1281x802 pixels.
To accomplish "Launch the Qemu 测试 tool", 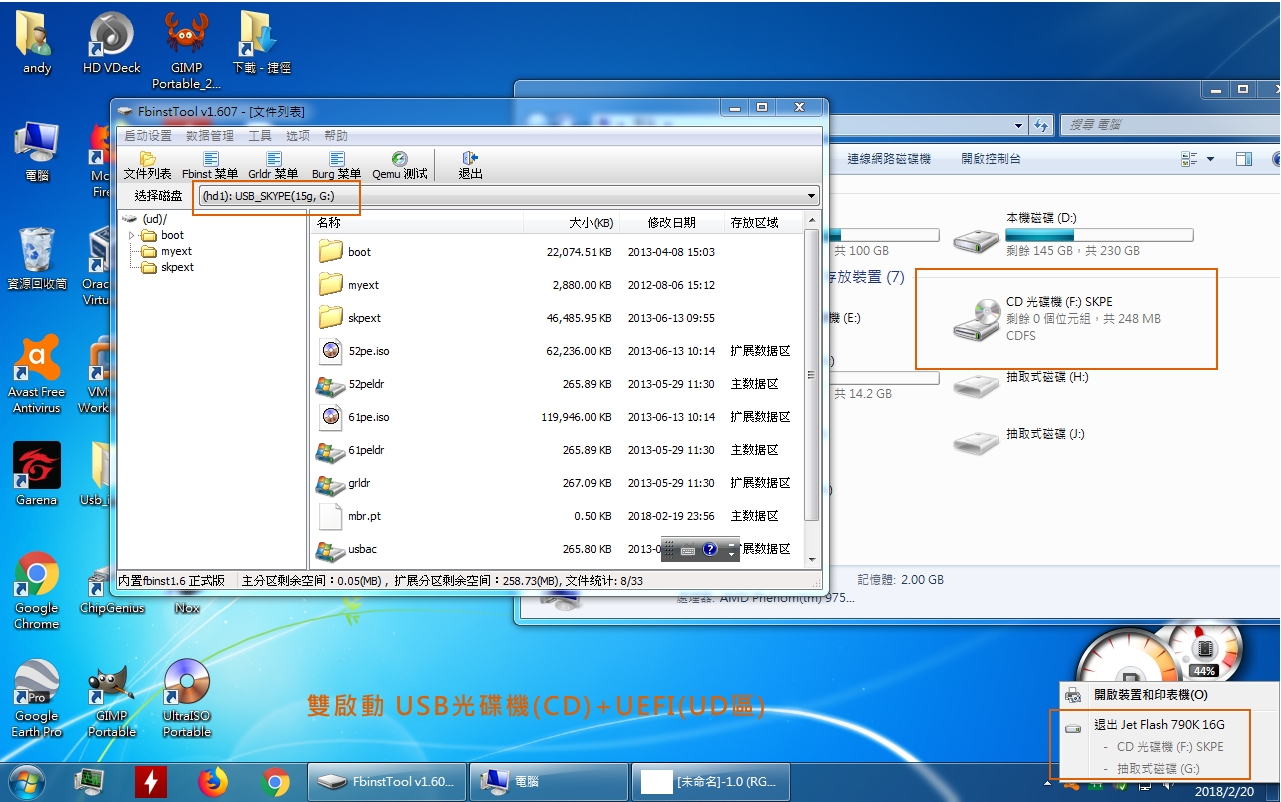I will pyautogui.click(x=400, y=165).
